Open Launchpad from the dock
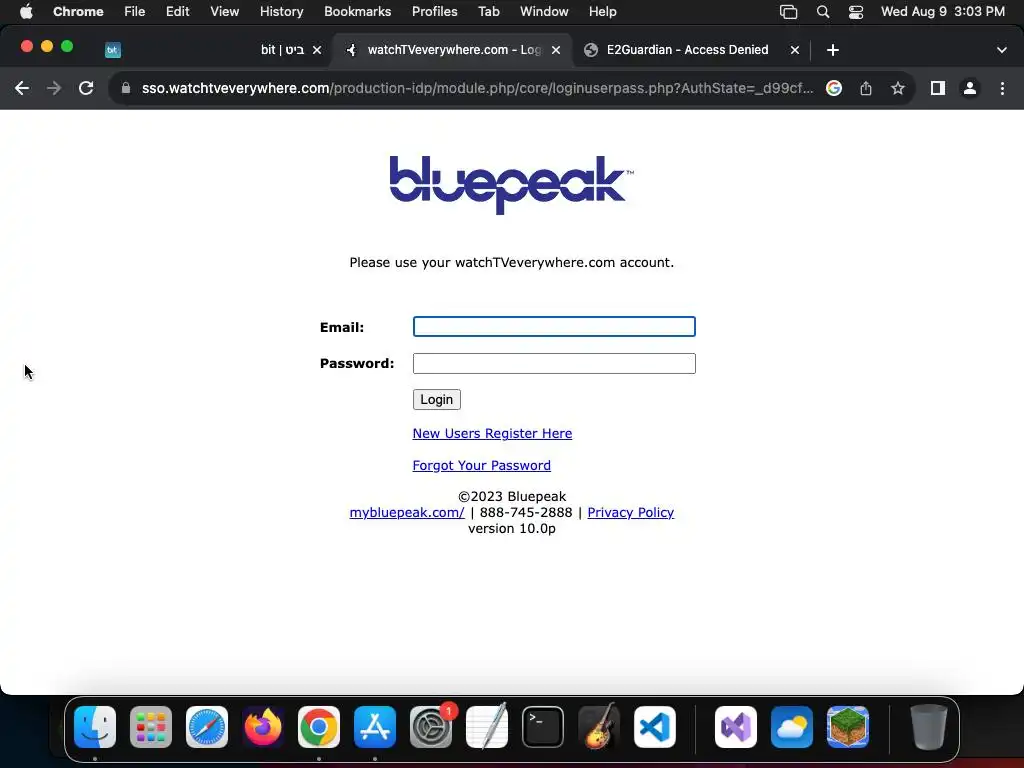This screenshot has height=768, width=1024. click(x=151, y=727)
